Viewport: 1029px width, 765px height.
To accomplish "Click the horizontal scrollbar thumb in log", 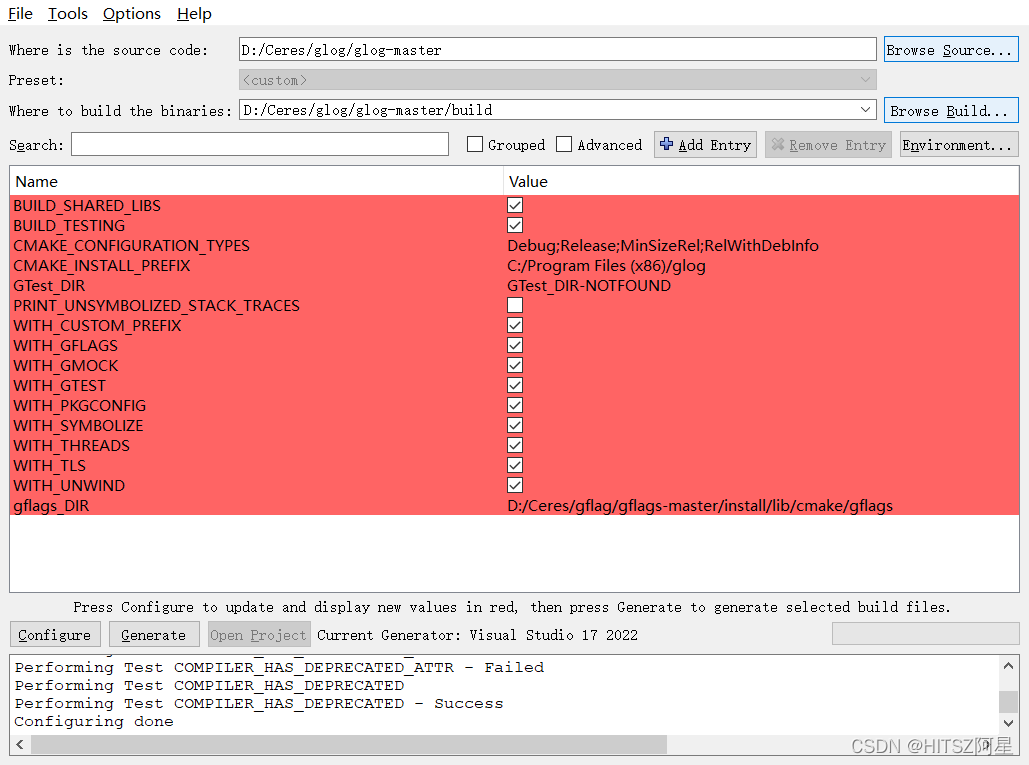I will [x=348, y=744].
